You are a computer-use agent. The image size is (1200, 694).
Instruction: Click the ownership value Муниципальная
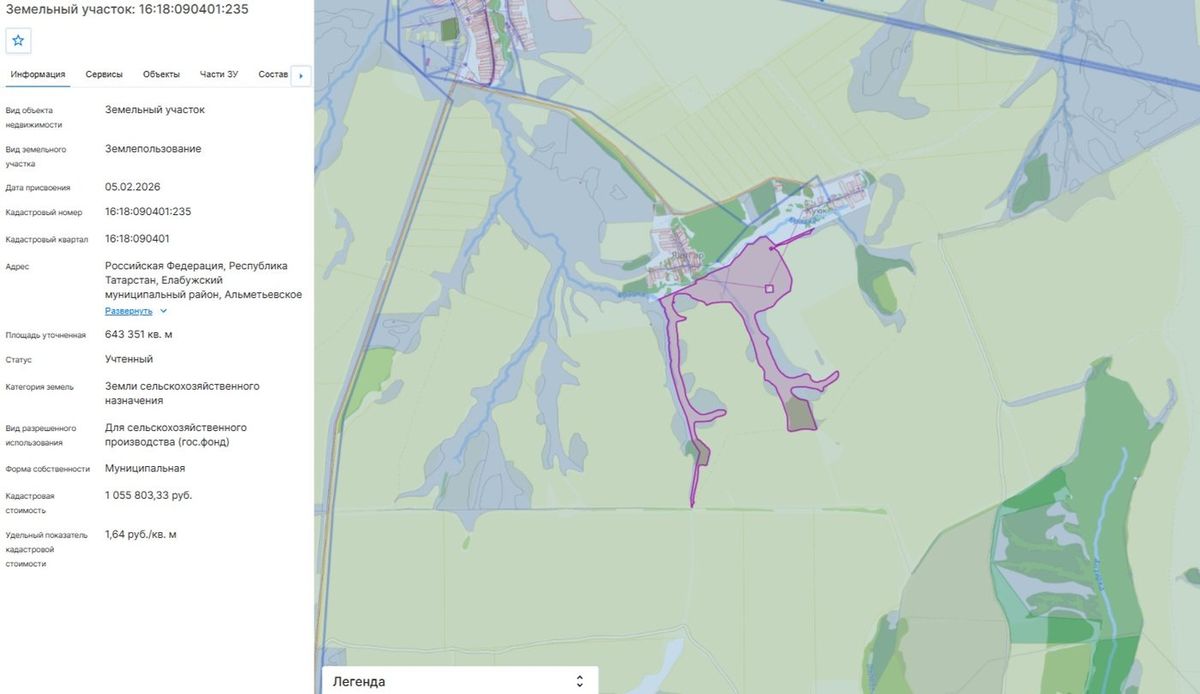point(145,468)
